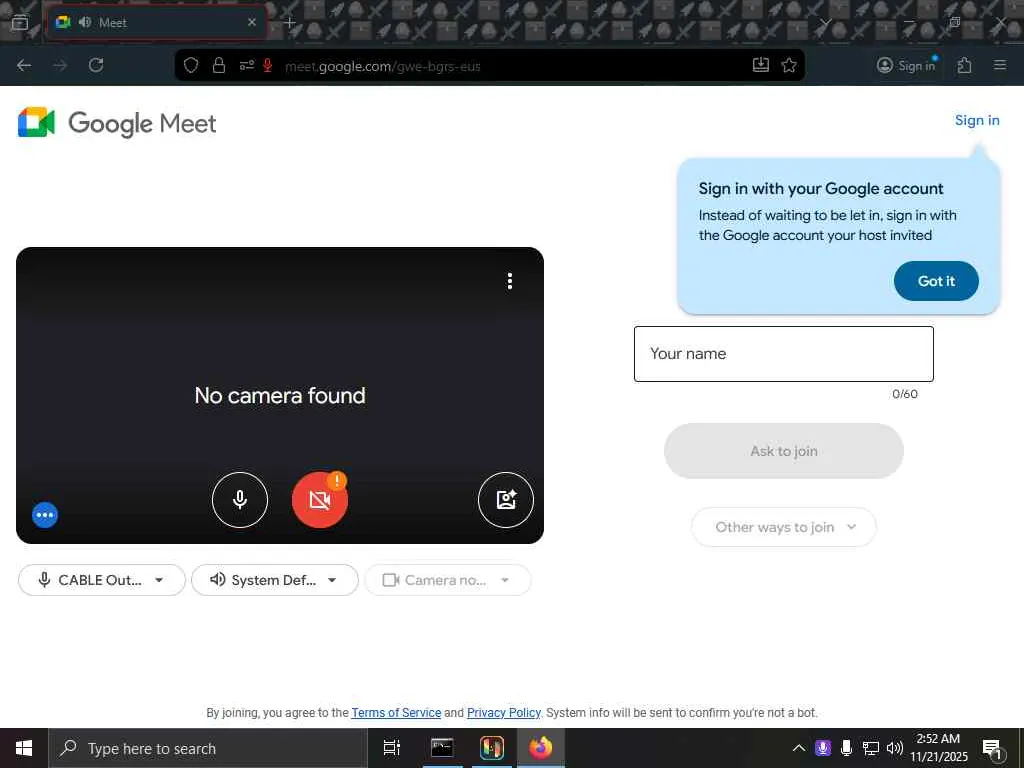Expand Other ways to join menu
1024x768 pixels.
point(784,527)
